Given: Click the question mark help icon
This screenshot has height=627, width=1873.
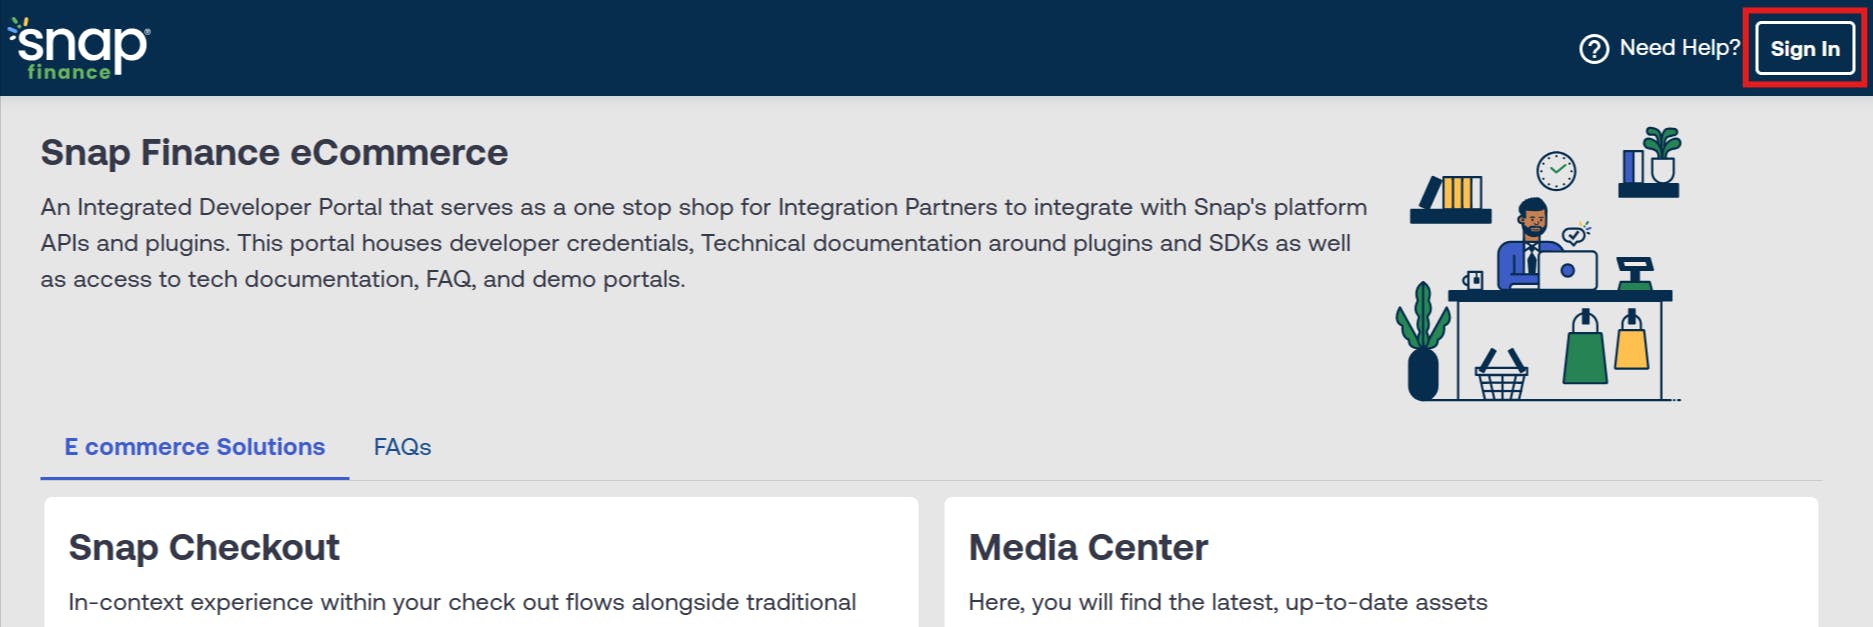Looking at the screenshot, I should click(1593, 48).
